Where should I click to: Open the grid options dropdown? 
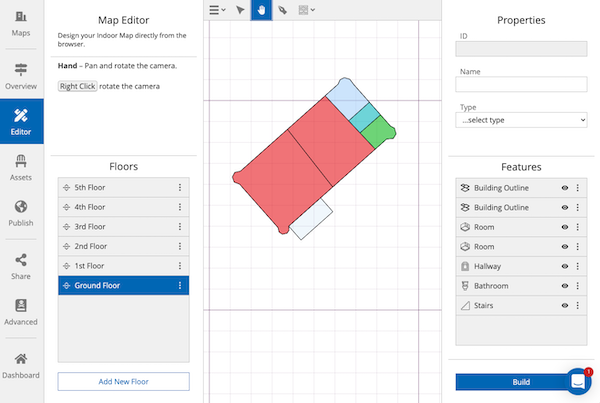(x=308, y=10)
